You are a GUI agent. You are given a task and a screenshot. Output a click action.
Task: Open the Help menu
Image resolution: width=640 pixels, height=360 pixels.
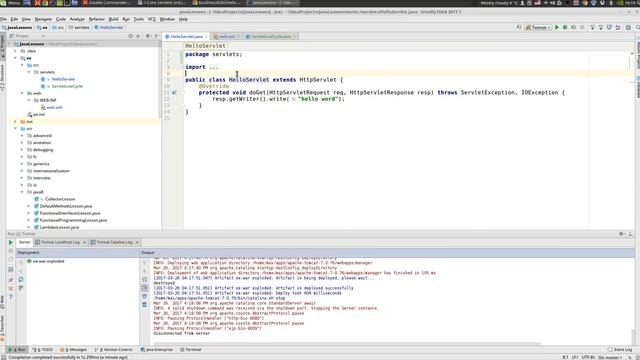point(183,19)
